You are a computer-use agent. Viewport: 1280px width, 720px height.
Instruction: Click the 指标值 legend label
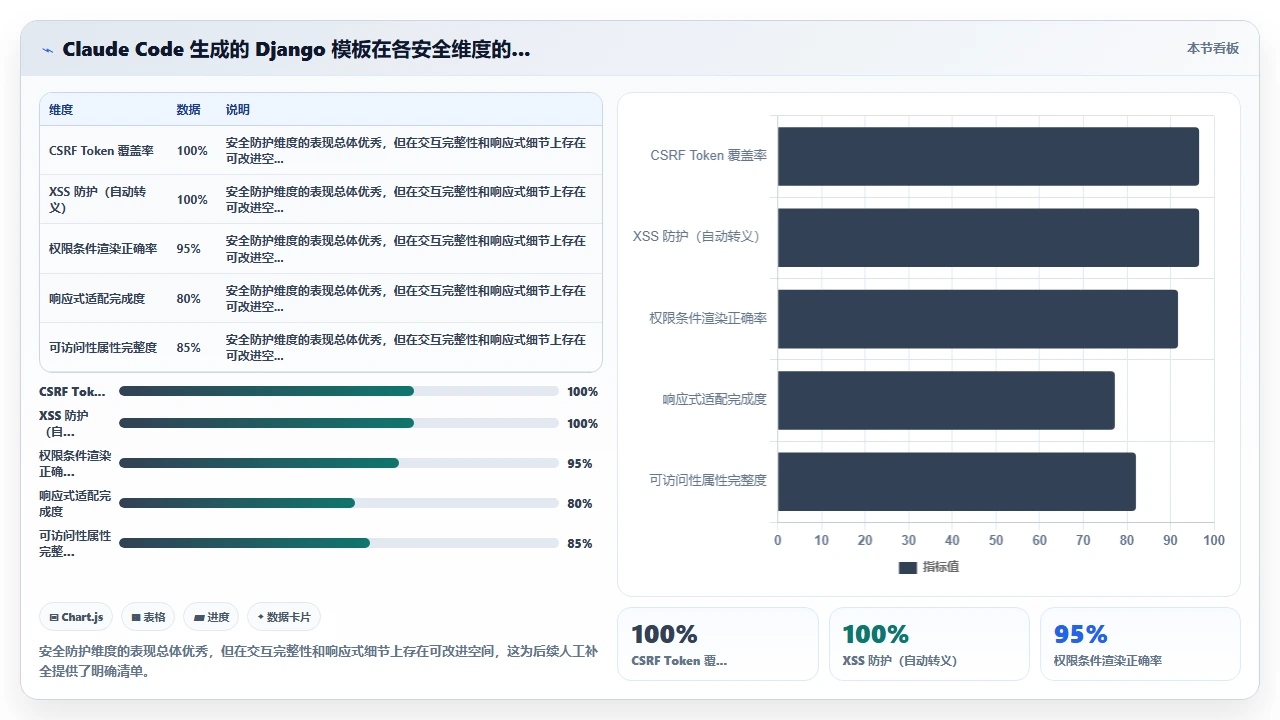point(941,567)
